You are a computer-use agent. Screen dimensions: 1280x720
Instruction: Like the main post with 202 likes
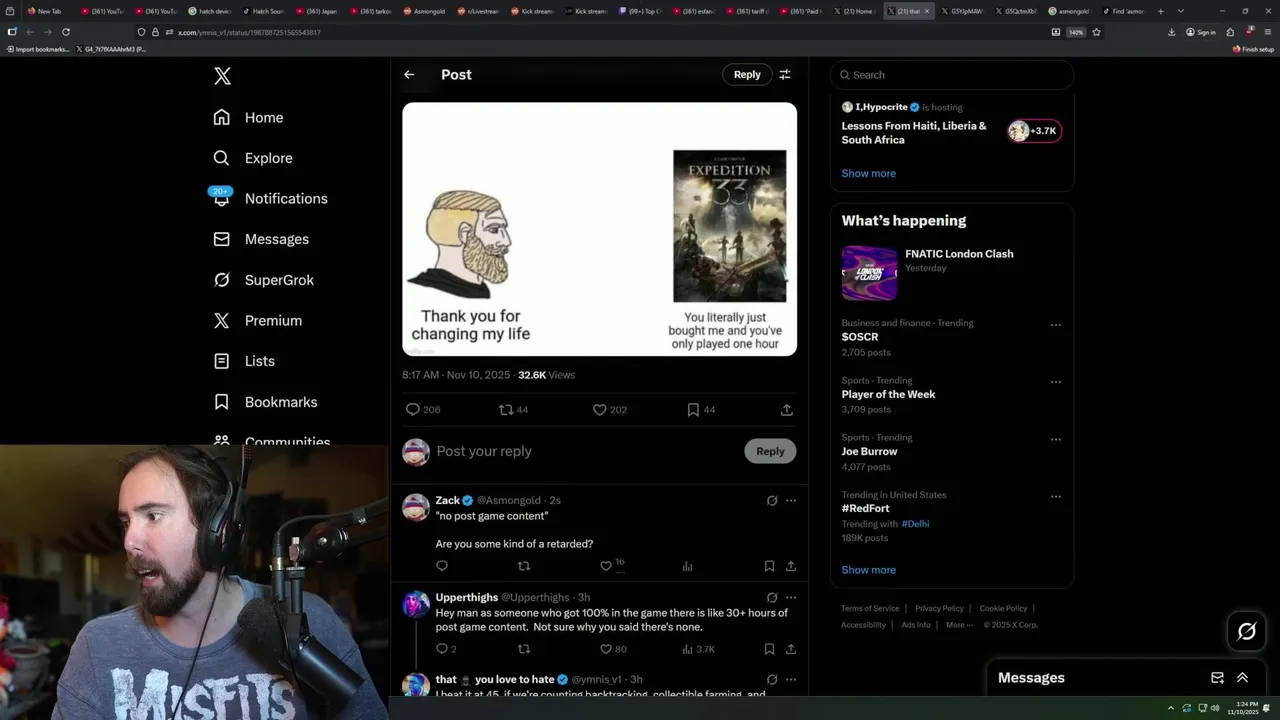coord(610,410)
